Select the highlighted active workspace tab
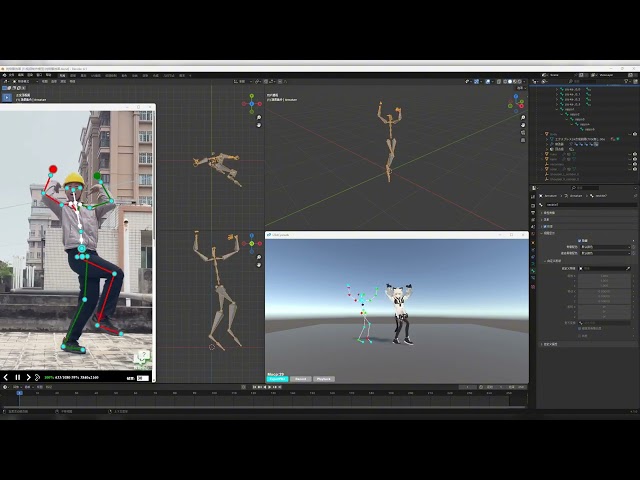The image size is (640, 480). coord(62,76)
